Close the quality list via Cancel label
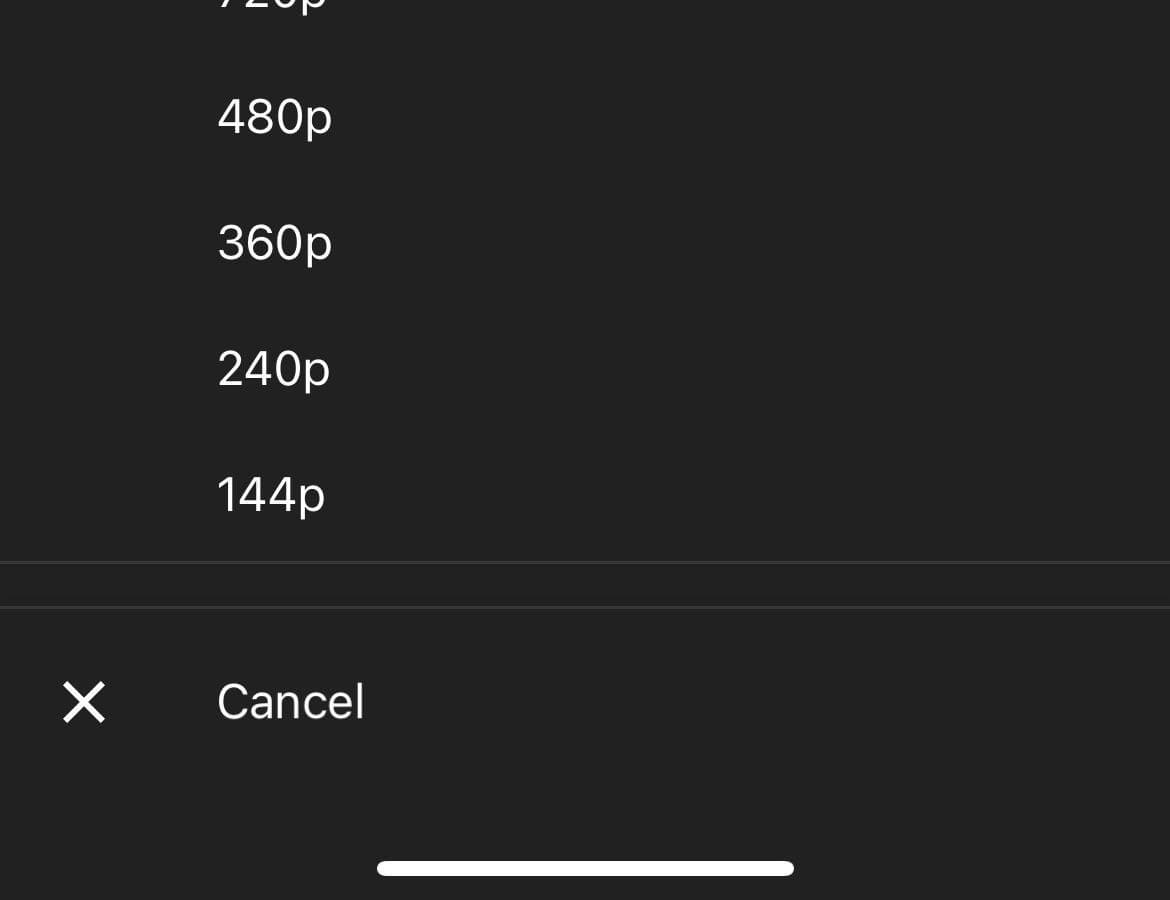The image size is (1170, 900). (x=290, y=702)
